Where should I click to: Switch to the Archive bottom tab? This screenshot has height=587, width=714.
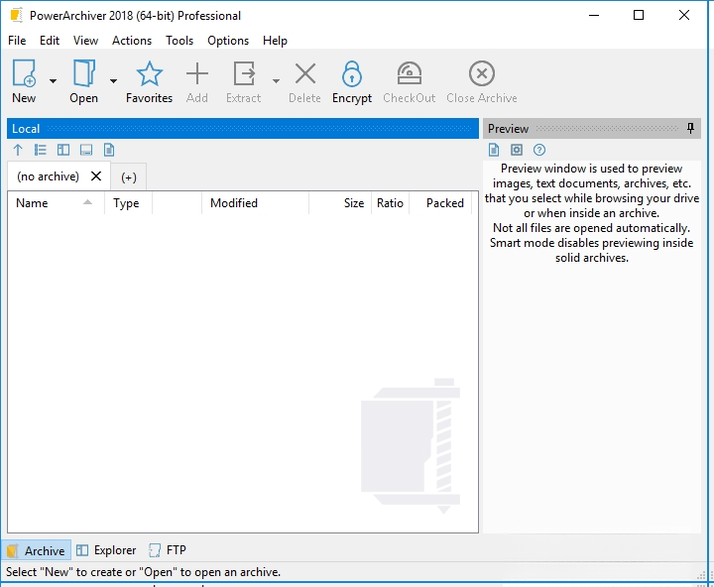(x=36, y=551)
